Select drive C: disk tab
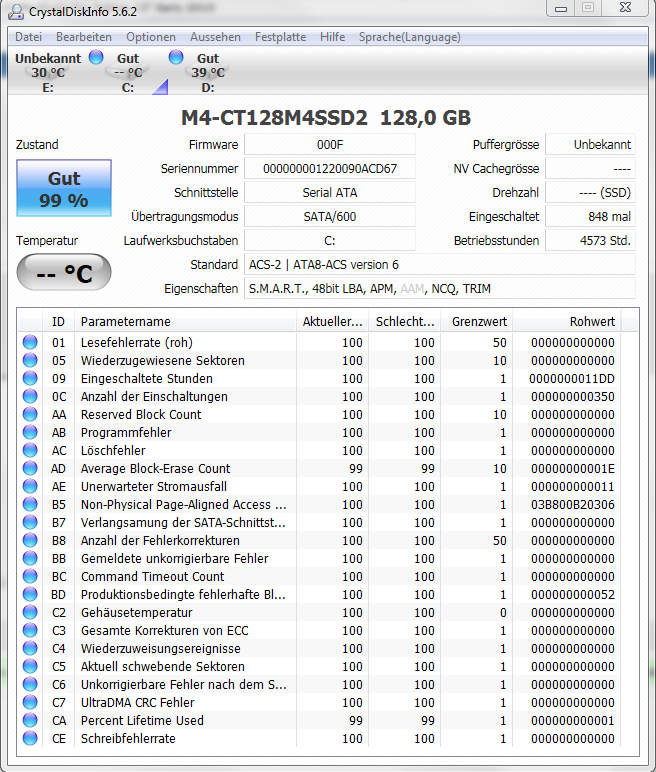The height and width of the screenshot is (772, 656). tap(128, 72)
